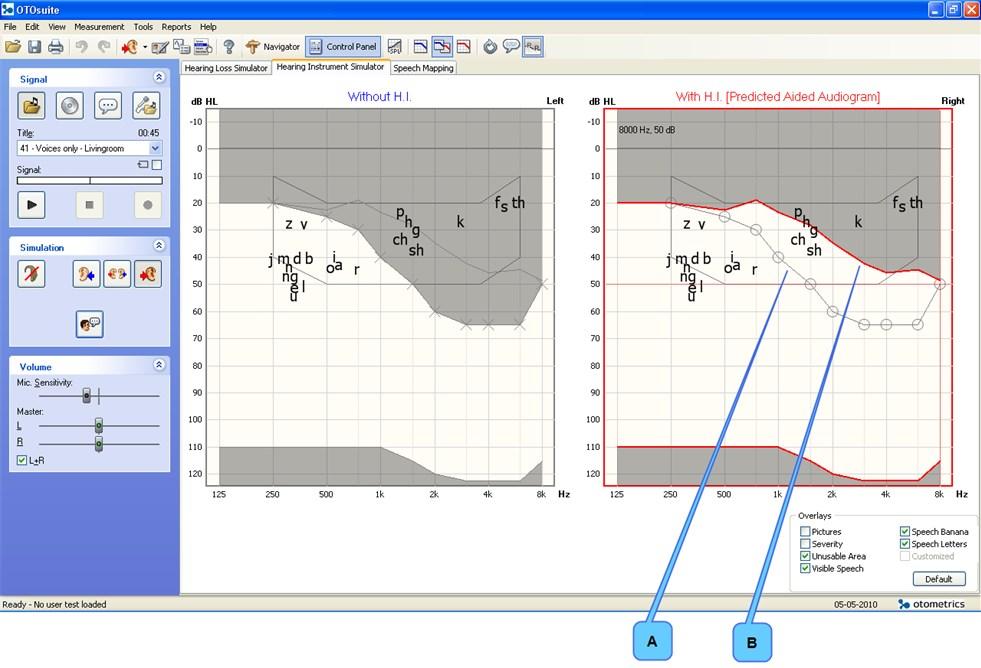Adjust the Master R volume slider
The height and width of the screenshot is (668, 981).
pyautogui.click(x=99, y=443)
